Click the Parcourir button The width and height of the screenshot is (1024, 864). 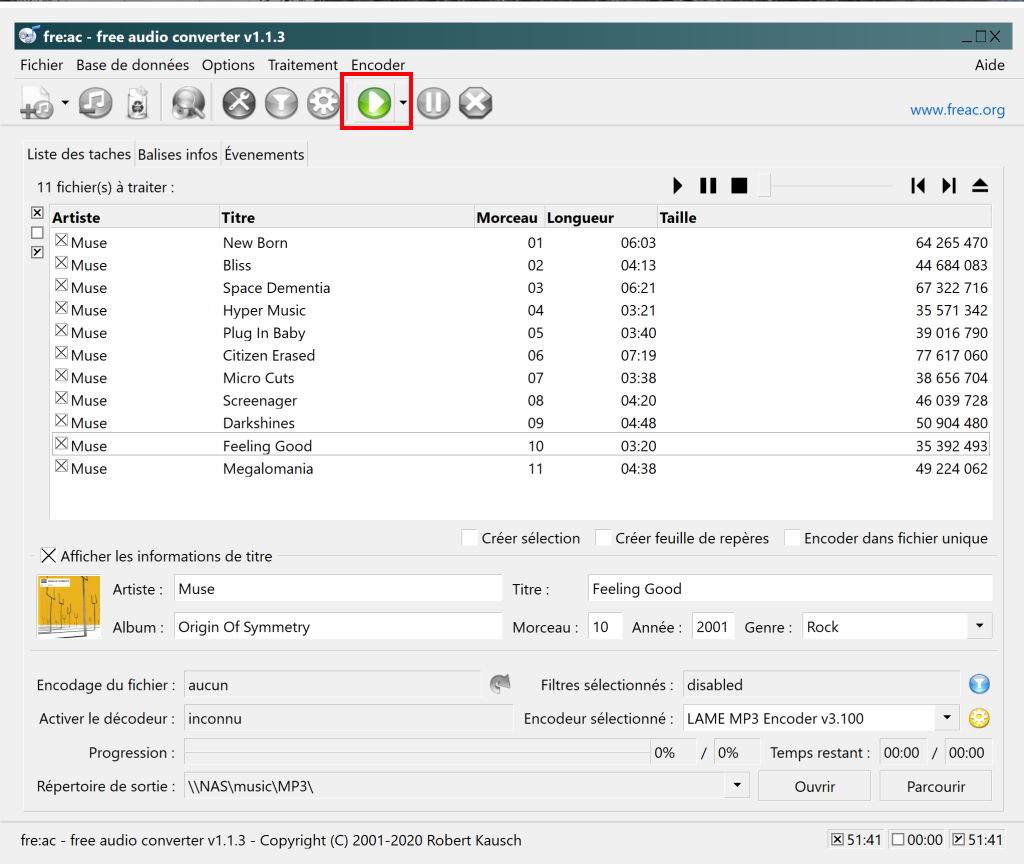coord(936,786)
